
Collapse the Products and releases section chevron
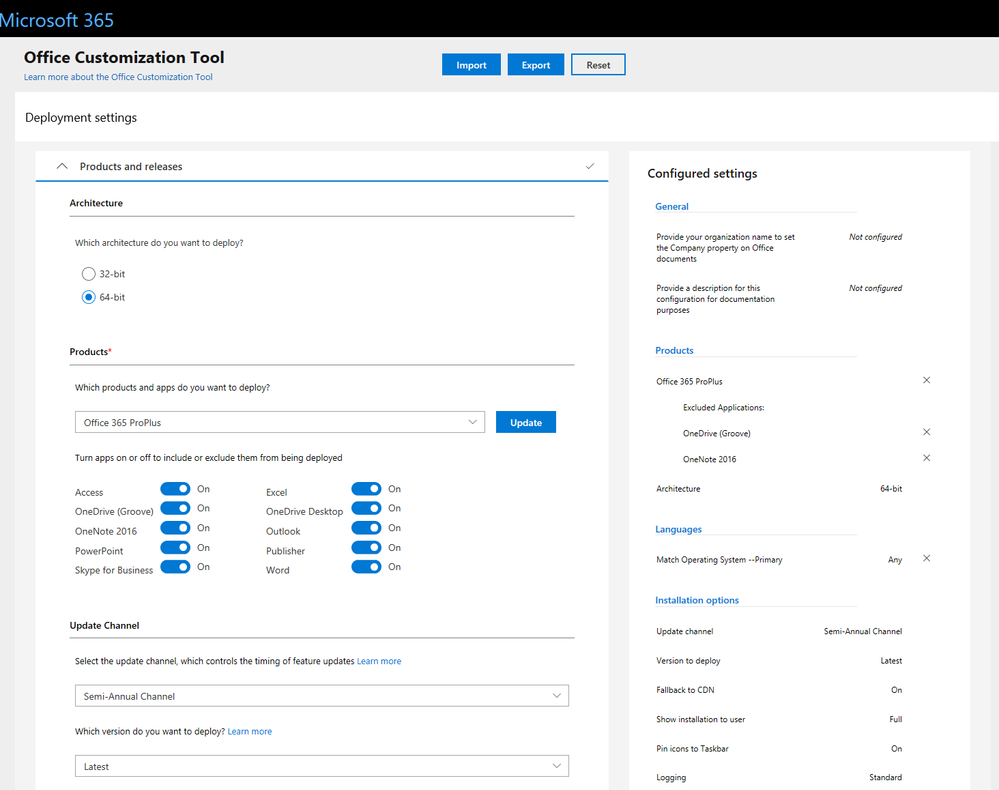tap(62, 166)
